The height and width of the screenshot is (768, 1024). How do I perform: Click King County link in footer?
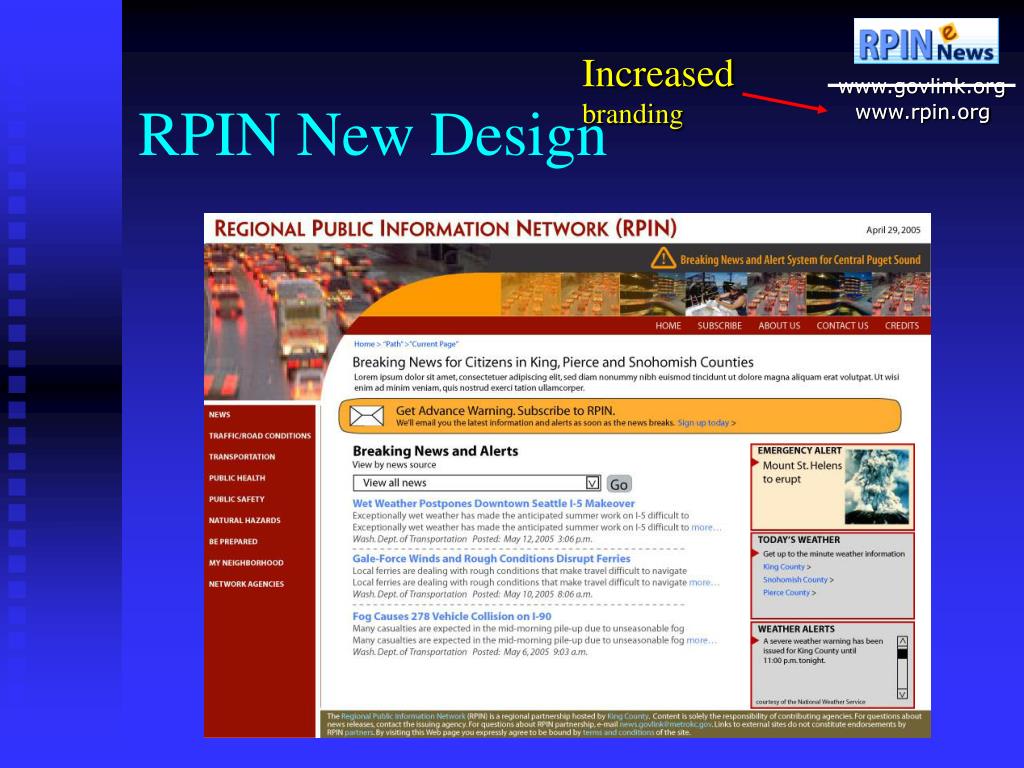pyautogui.click(x=628, y=716)
